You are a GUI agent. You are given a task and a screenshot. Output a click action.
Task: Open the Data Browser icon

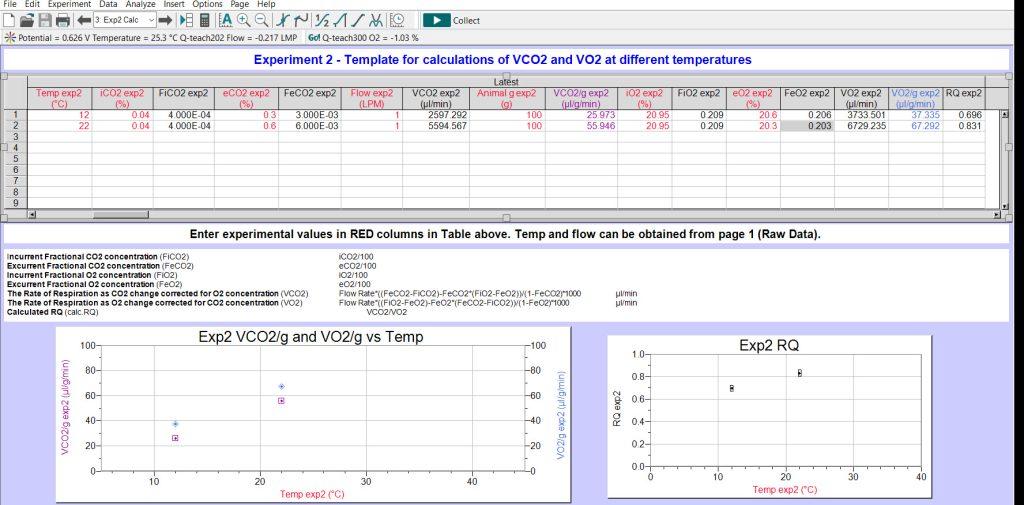click(x=186, y=20)
